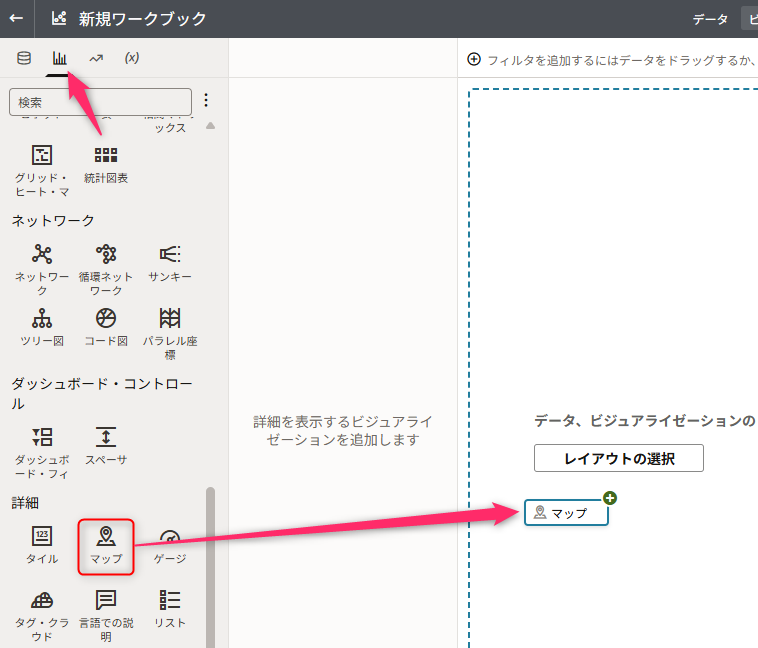
Task: Select the リスト list visualization
Action: tap(170, 609)
